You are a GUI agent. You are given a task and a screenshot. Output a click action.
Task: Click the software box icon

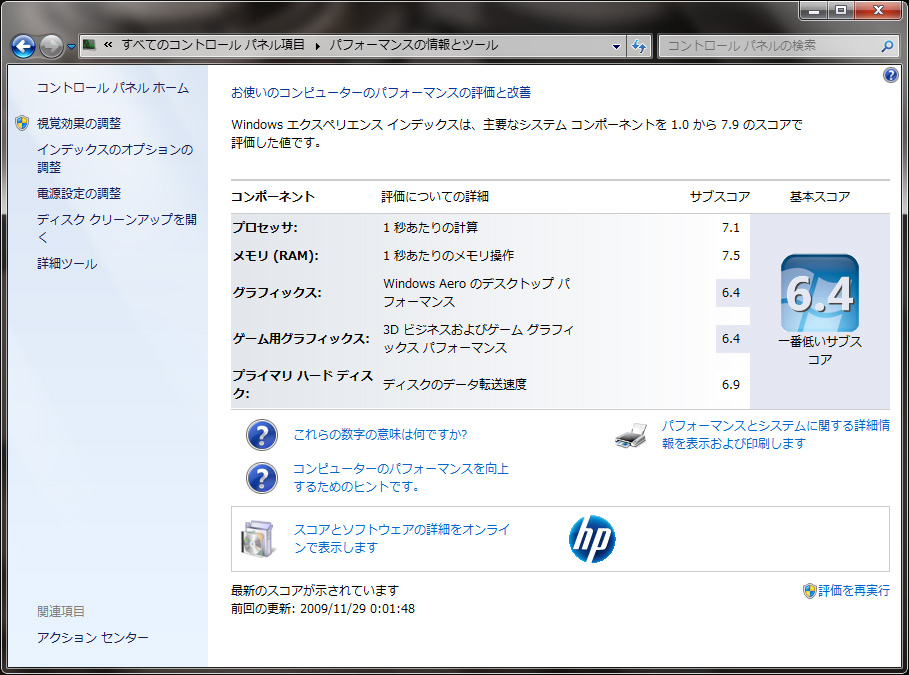(x=257, y=539)
